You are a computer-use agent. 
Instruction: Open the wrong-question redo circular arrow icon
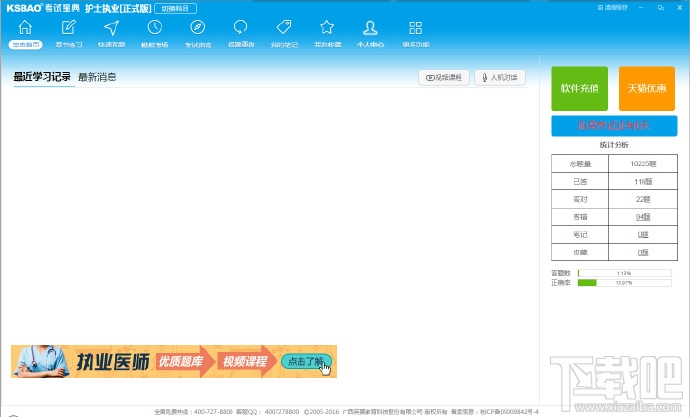coord(241,27)
